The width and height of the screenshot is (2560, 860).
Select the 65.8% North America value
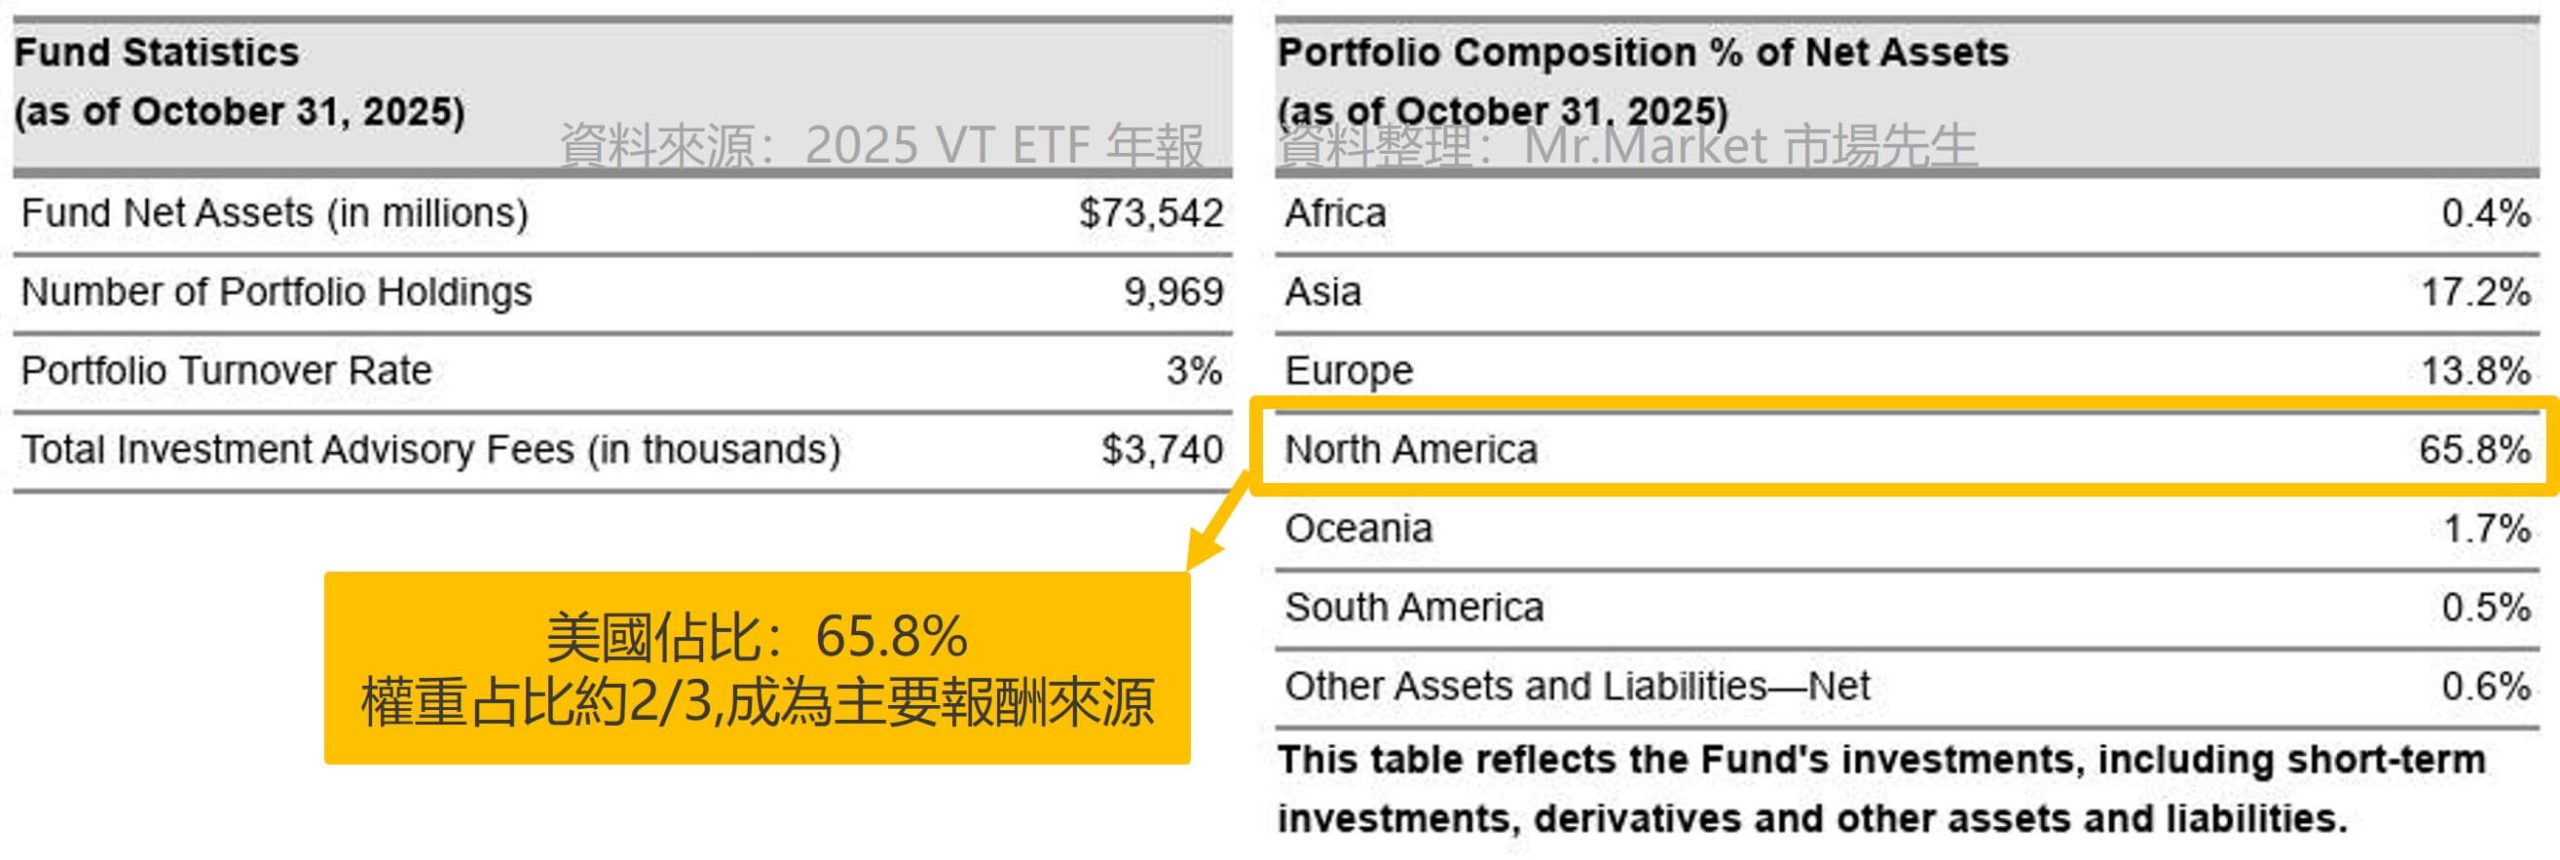[2474, 450]
